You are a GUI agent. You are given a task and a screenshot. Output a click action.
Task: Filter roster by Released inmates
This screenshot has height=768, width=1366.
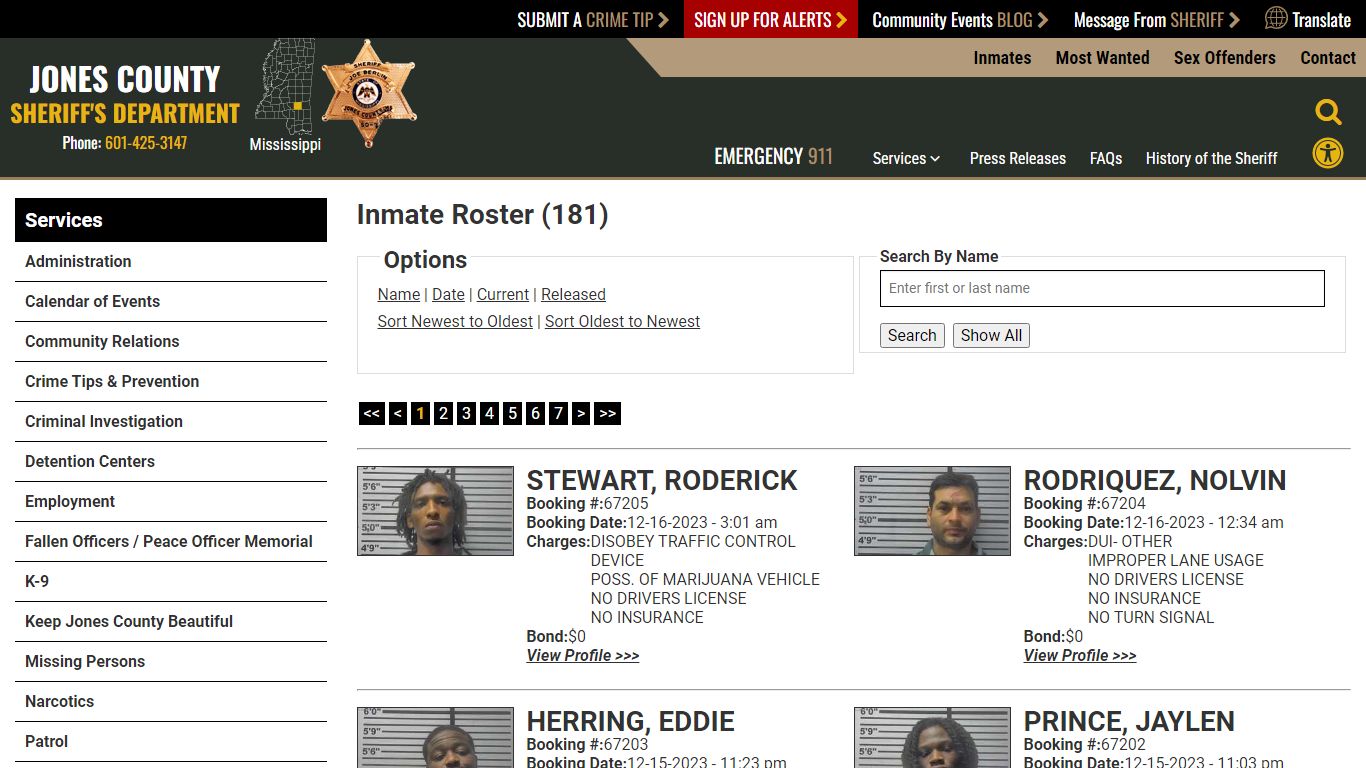[x=573, y=294]
